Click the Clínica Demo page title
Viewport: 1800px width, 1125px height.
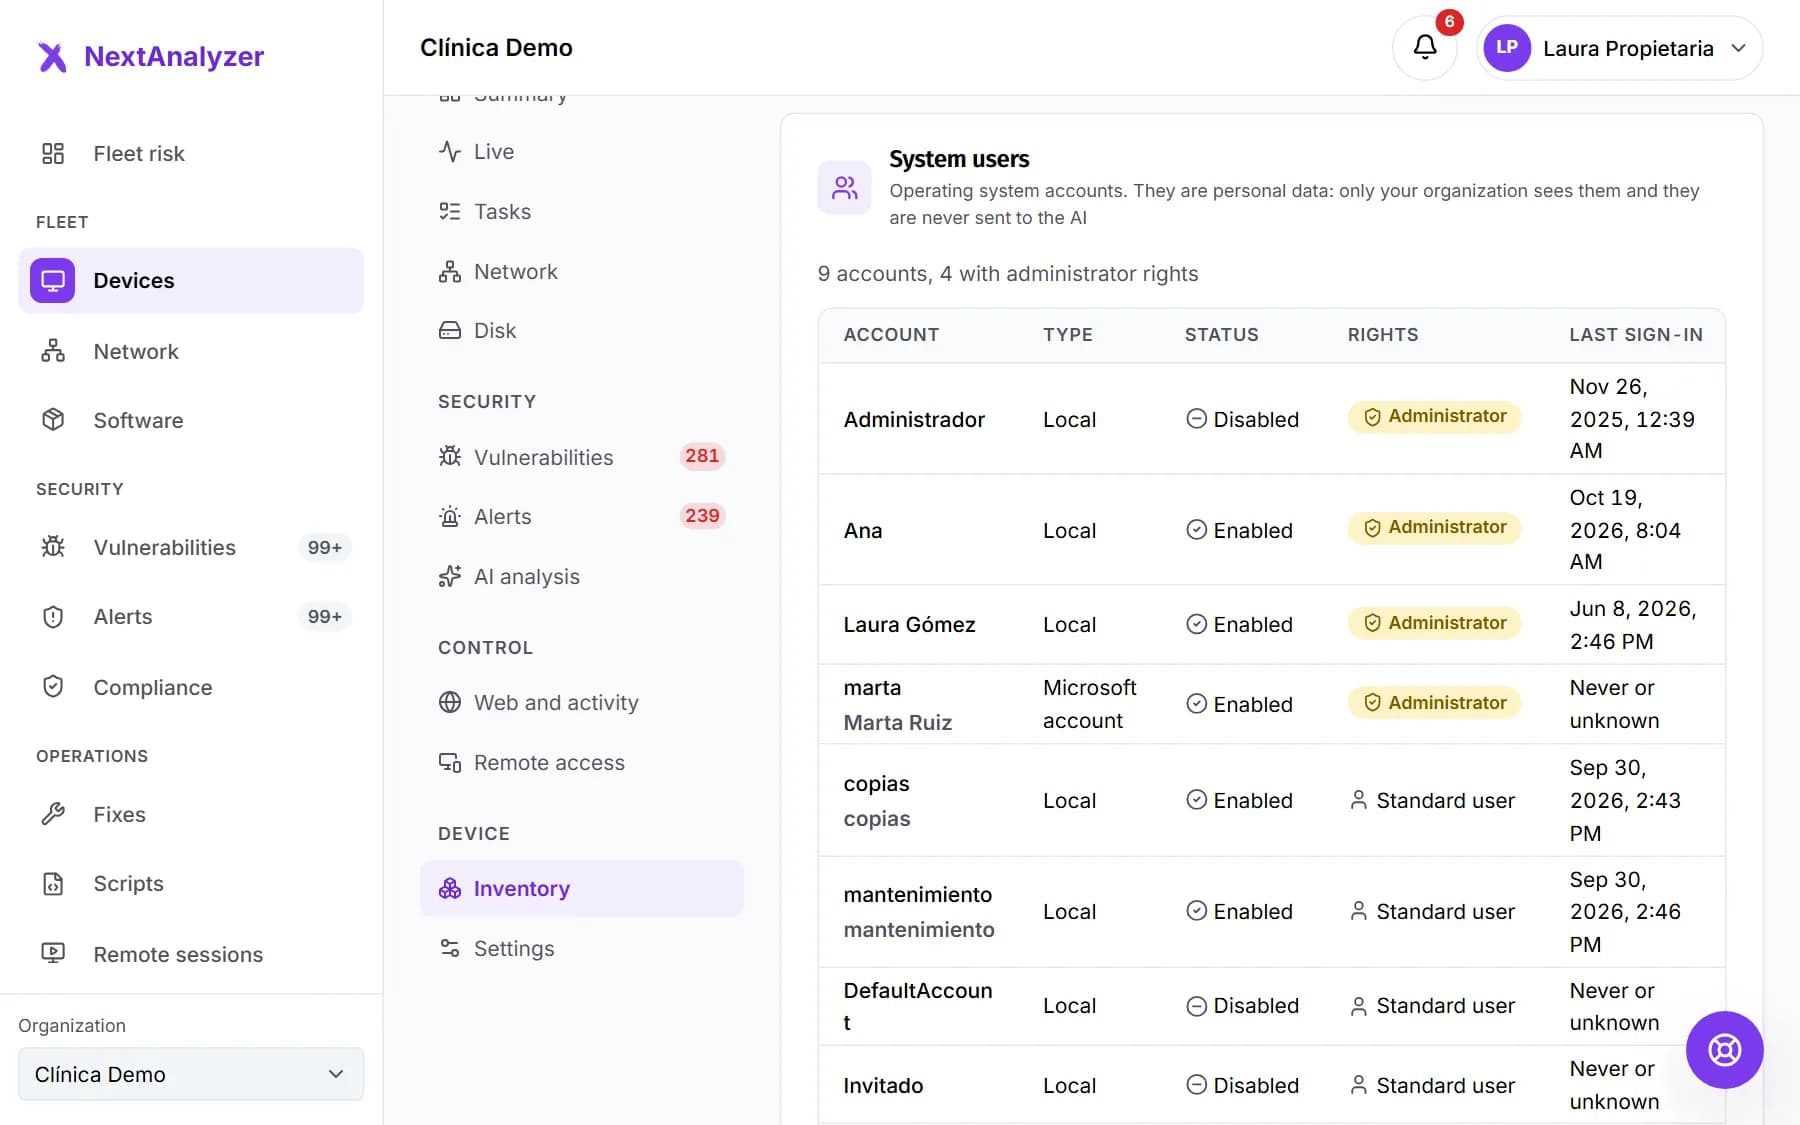(x=496, y=47)
